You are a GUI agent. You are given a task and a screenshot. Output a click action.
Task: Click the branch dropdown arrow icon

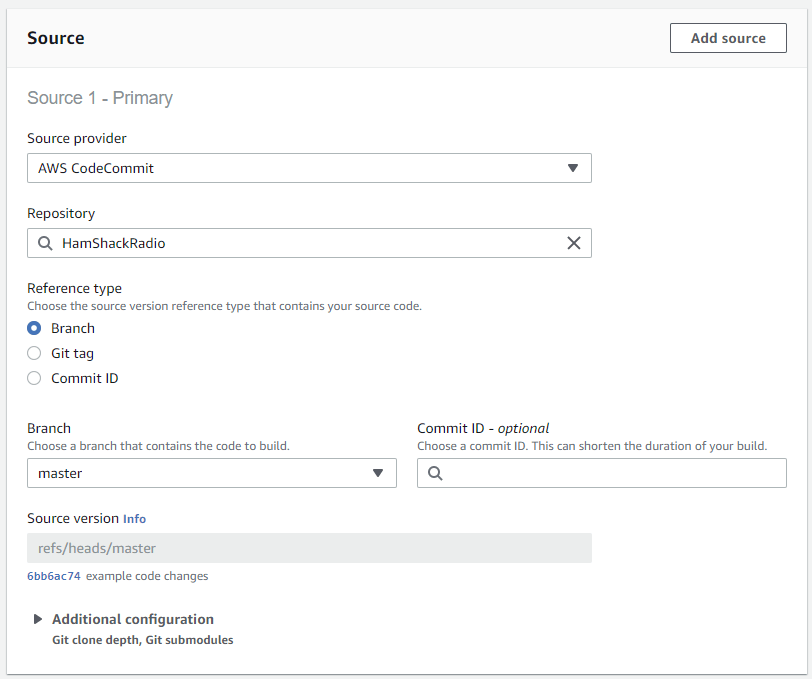378,473
